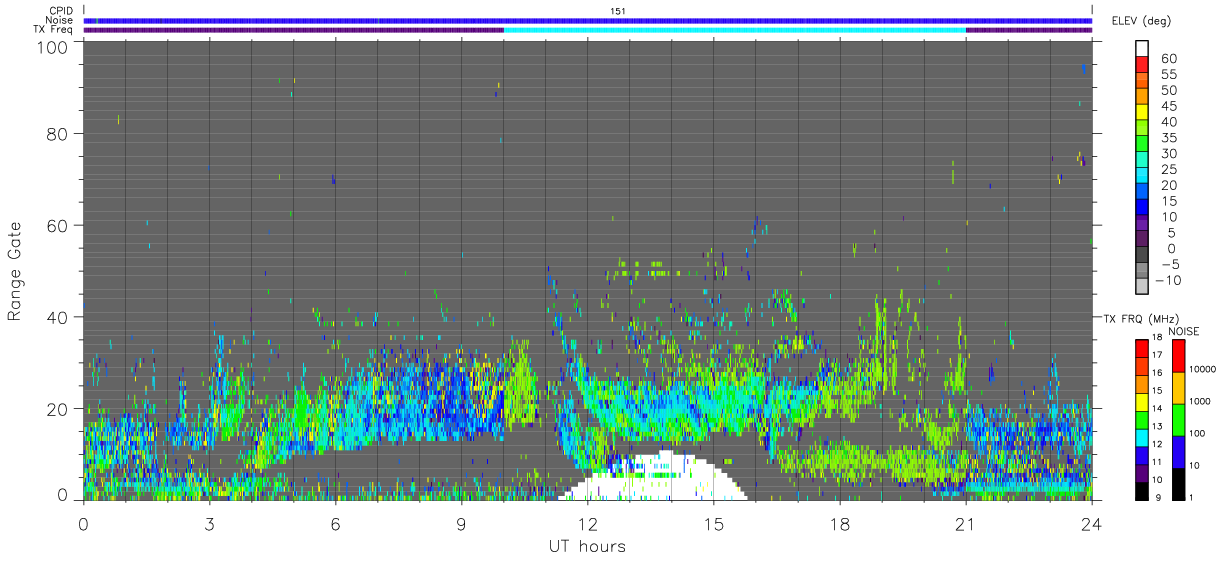
Task: Click the red swatch in NOISE colorbar
Action: pos(1178,356)
